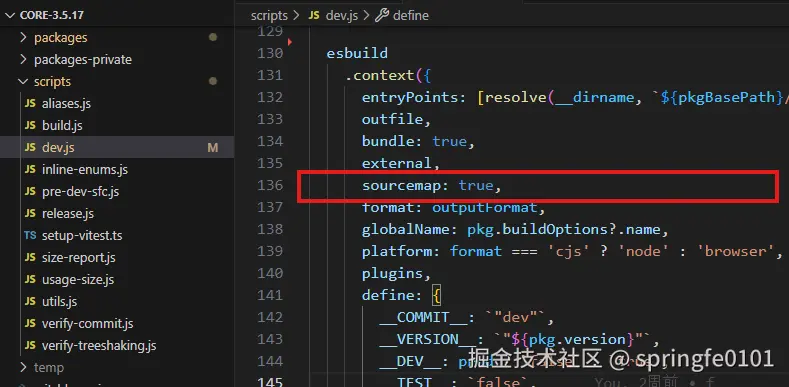
Task: Click outfile on line 133
Action: [x=392, y=119]
